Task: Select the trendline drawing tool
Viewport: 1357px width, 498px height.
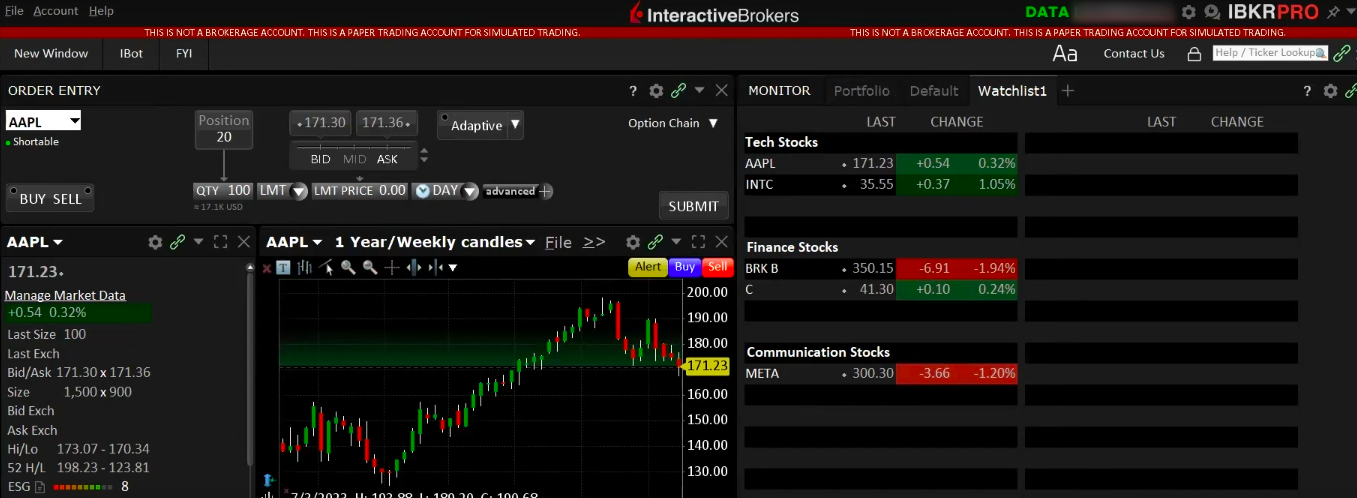Action: 327,267
